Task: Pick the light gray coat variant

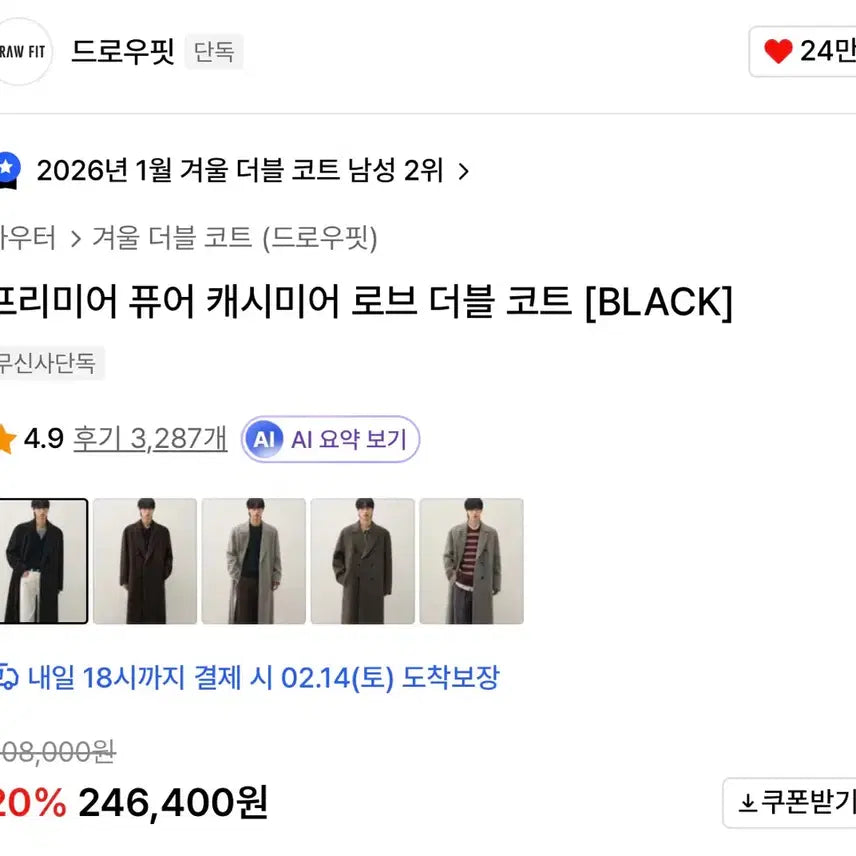Action: 254,561
